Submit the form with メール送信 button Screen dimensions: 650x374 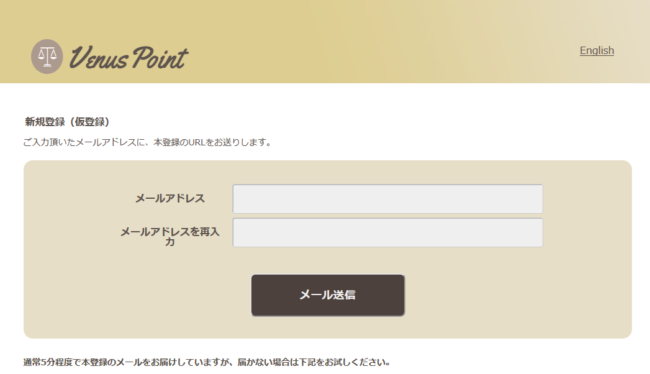coord(327,295)
